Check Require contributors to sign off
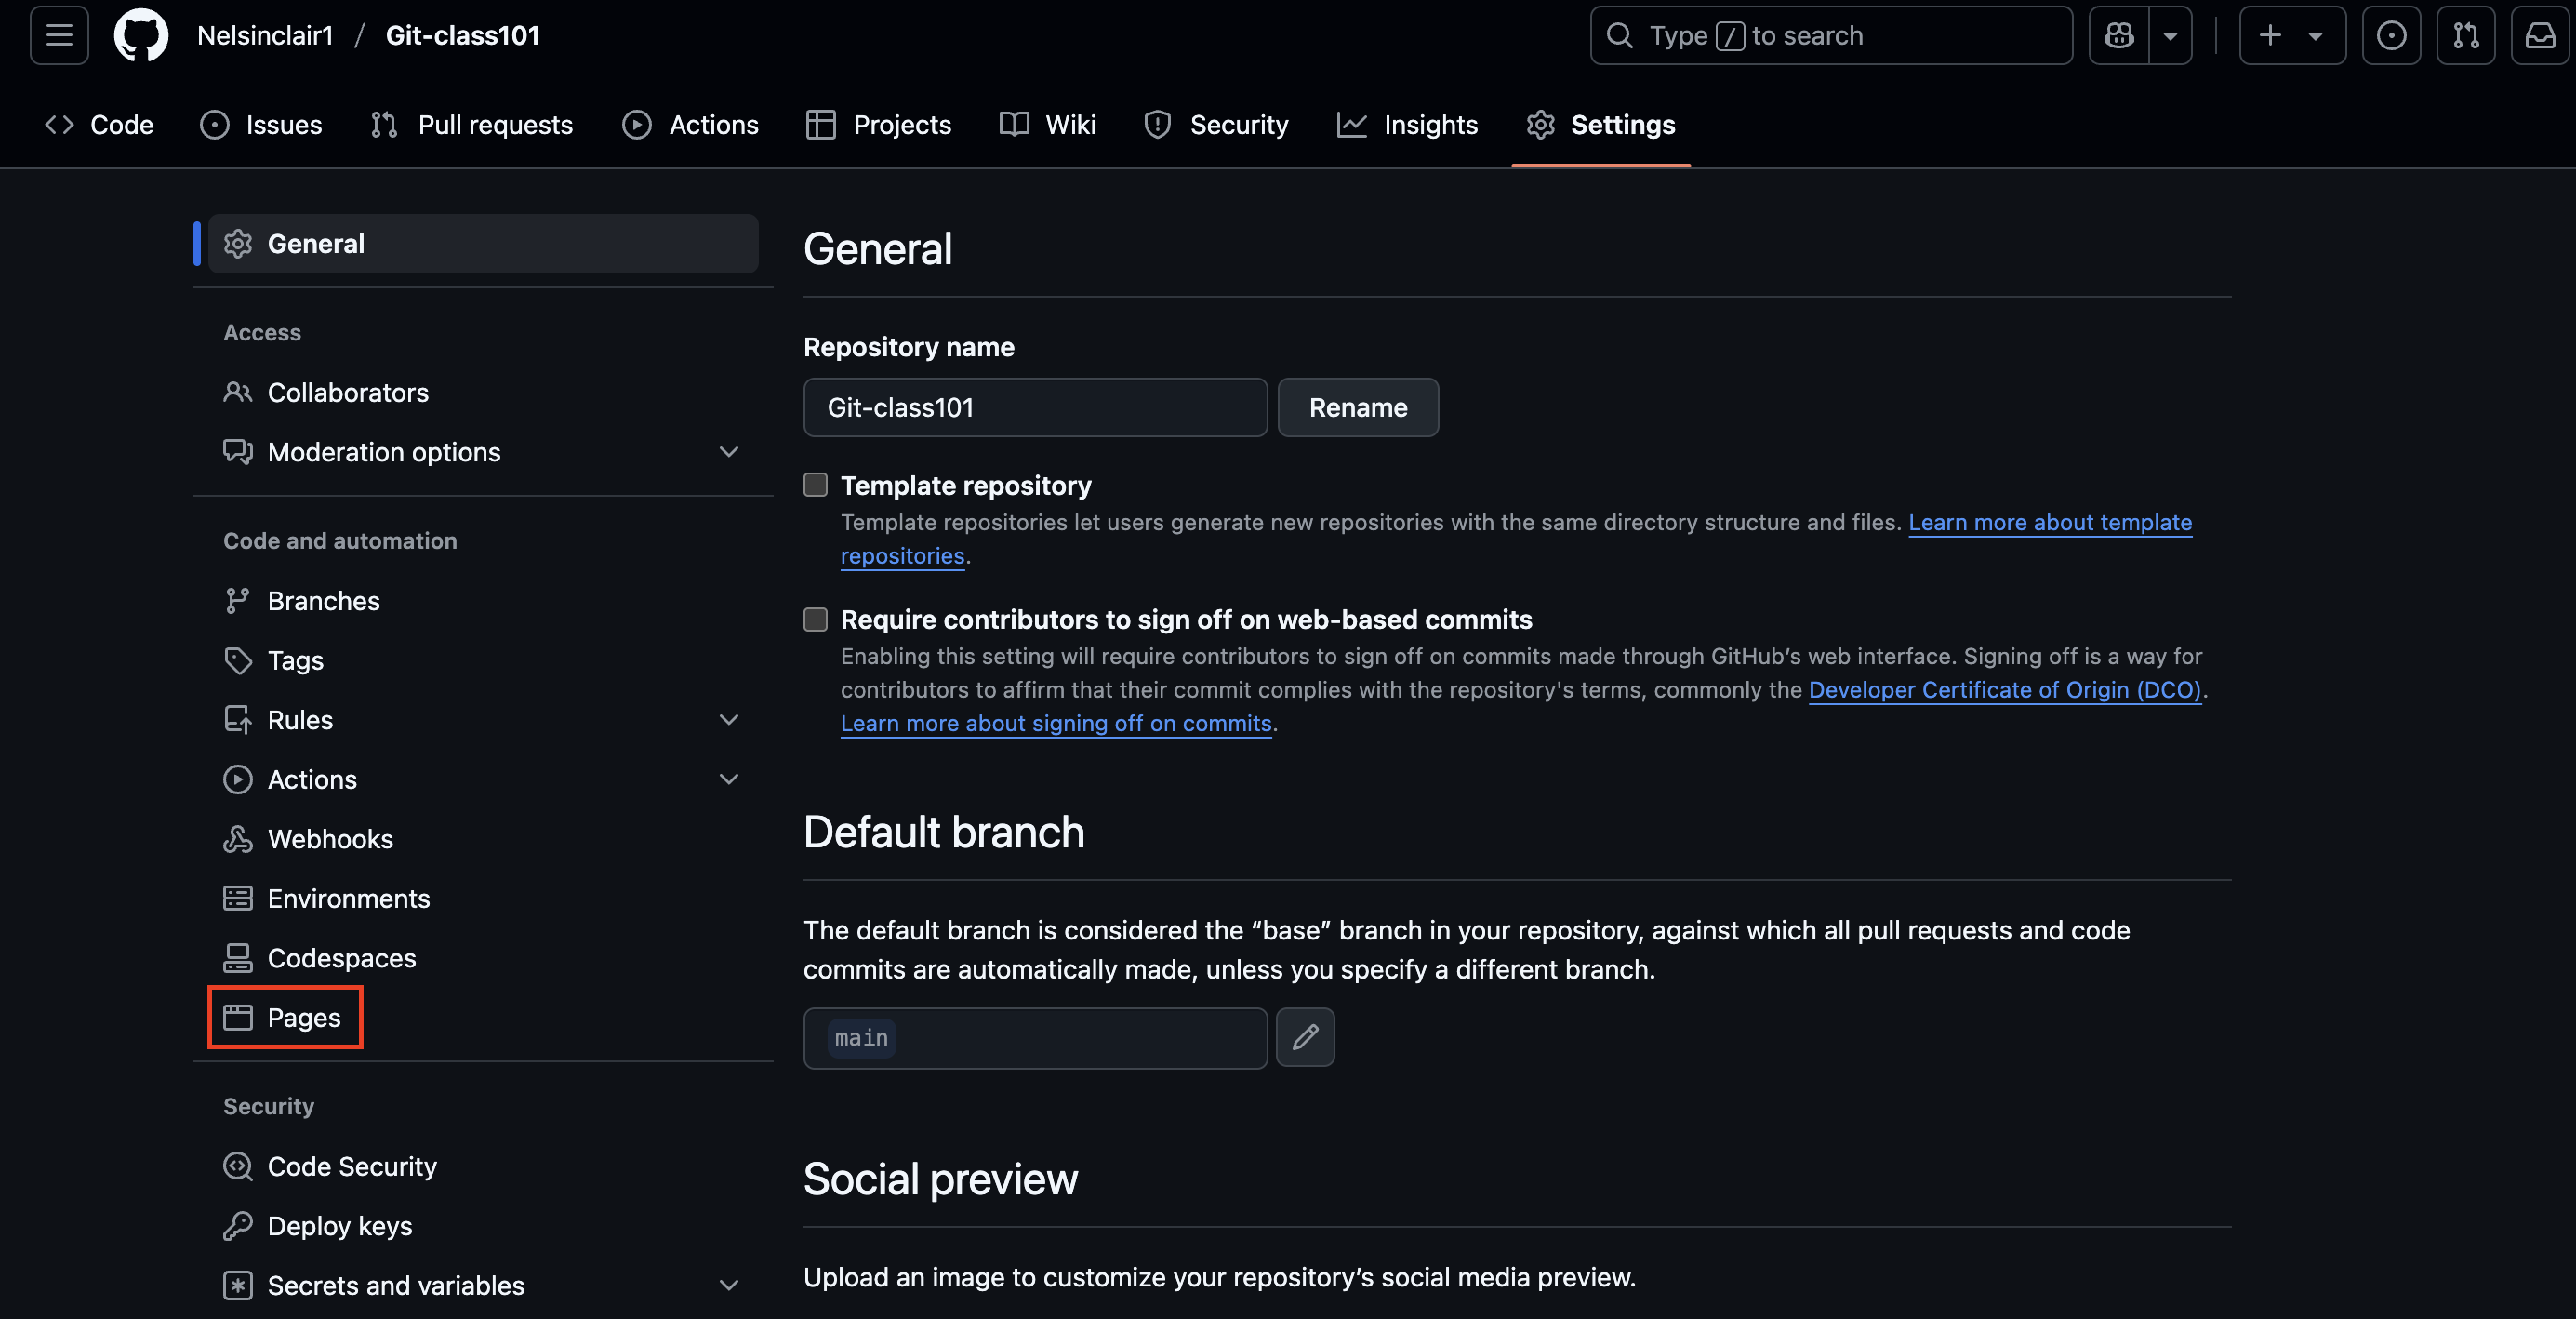This screenshot has height=1319, width=2576. click(816, 619)
